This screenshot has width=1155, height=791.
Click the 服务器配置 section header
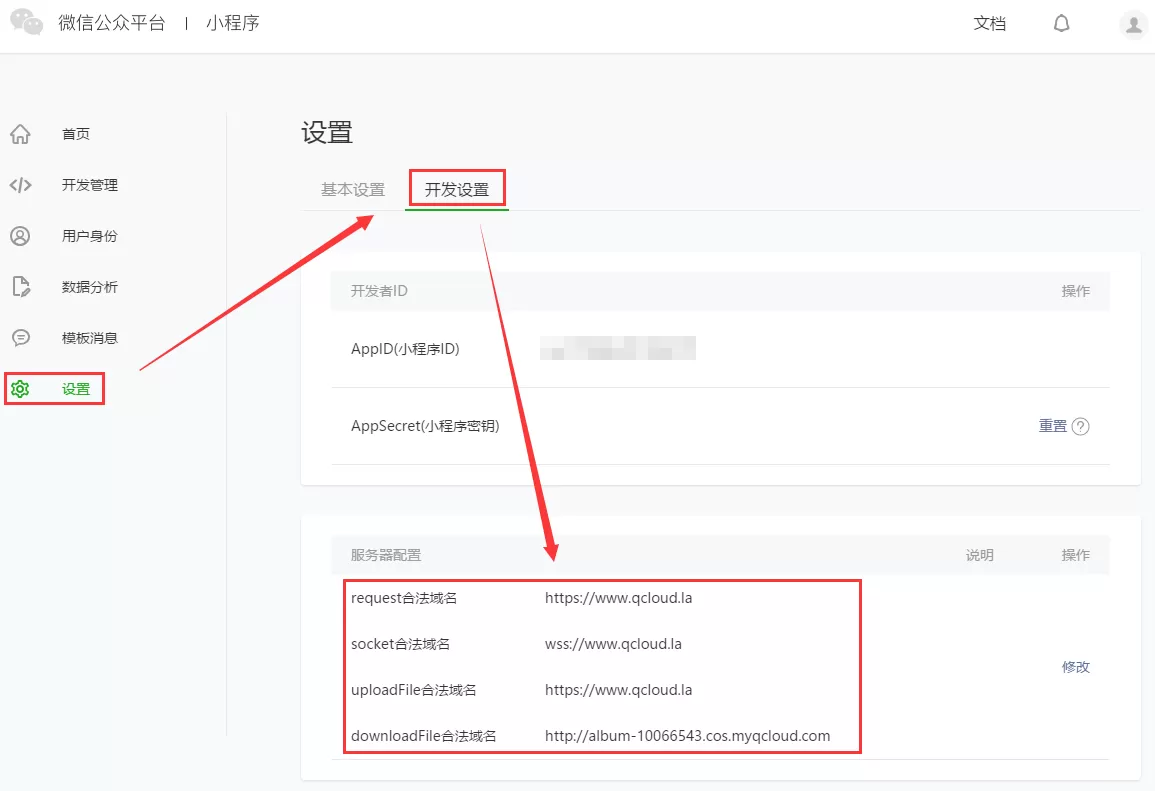(x=386, y=555)
